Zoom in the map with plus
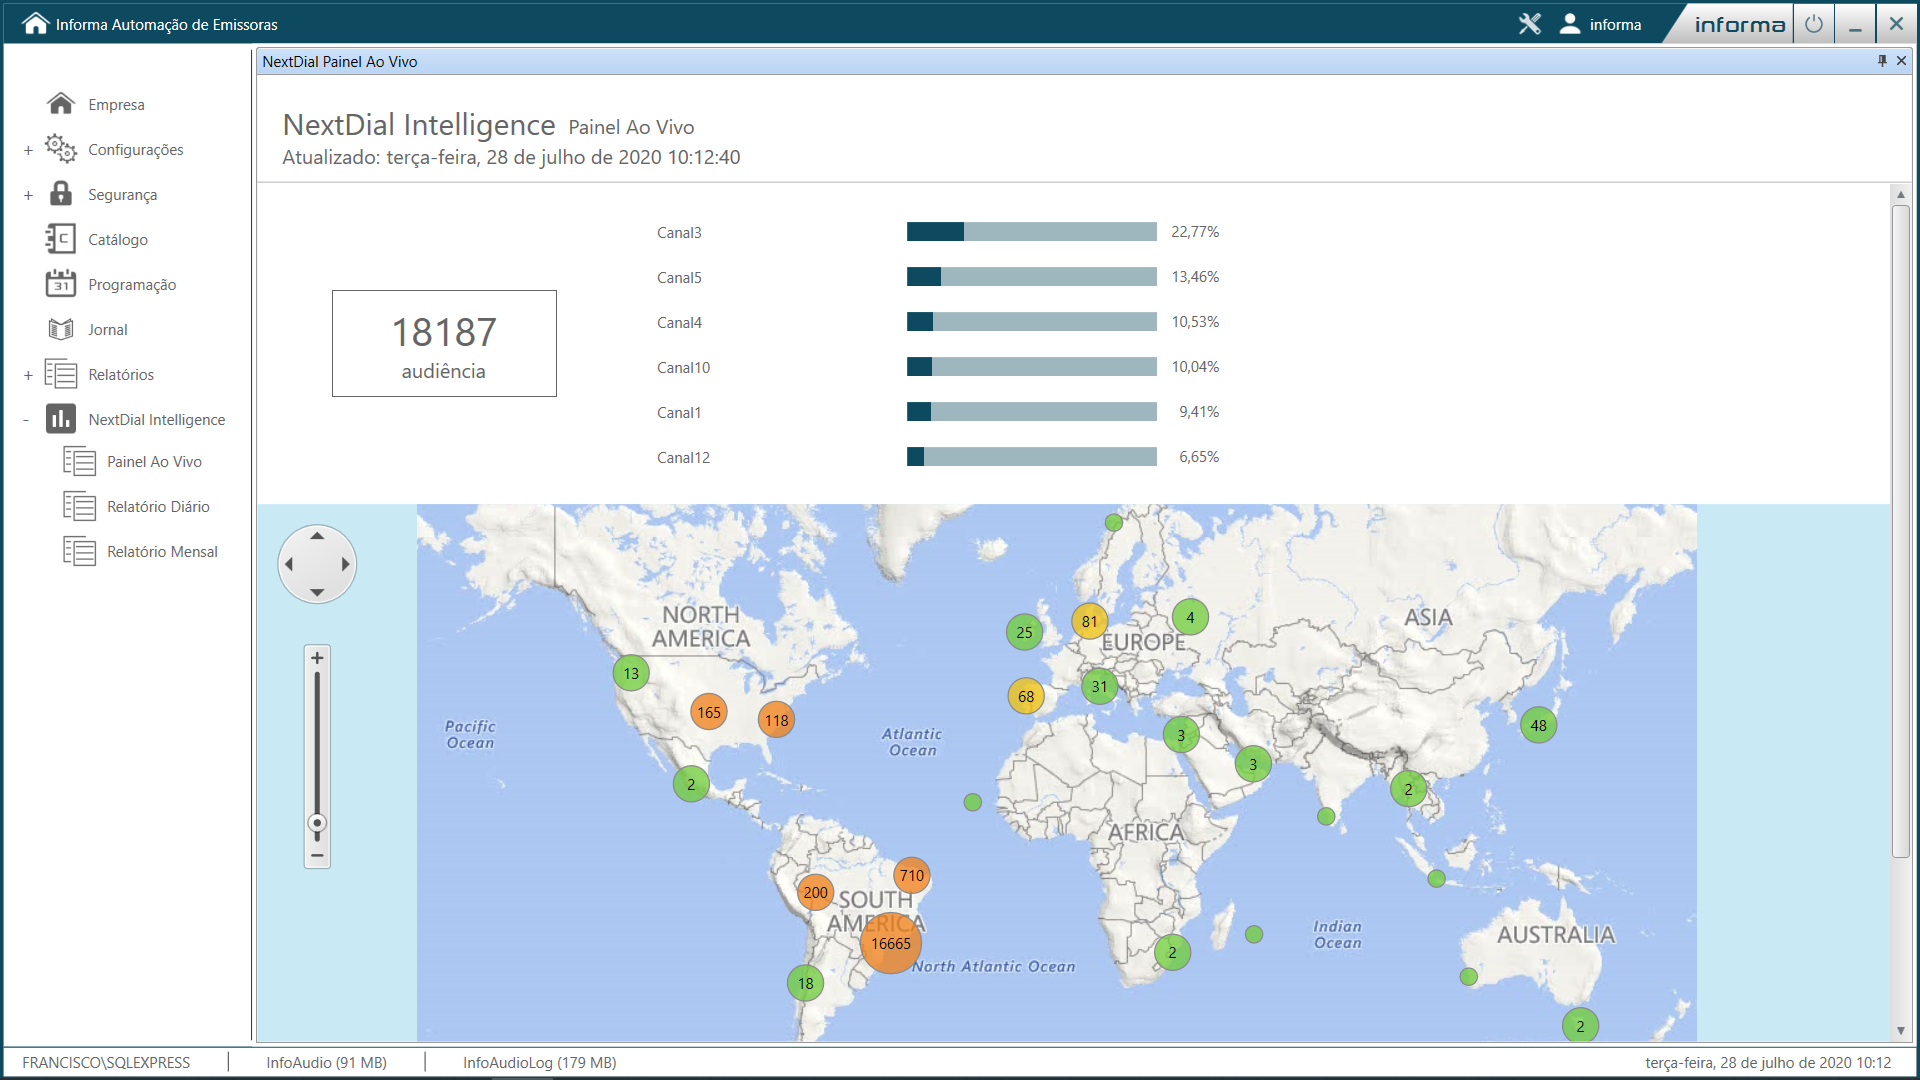The image size is (1920, 1080). [x=317, y=658]
